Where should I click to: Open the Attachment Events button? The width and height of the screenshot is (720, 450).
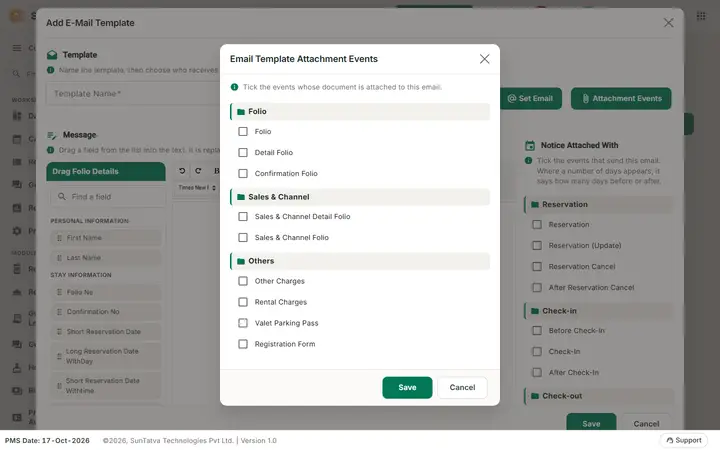point(621,98)
